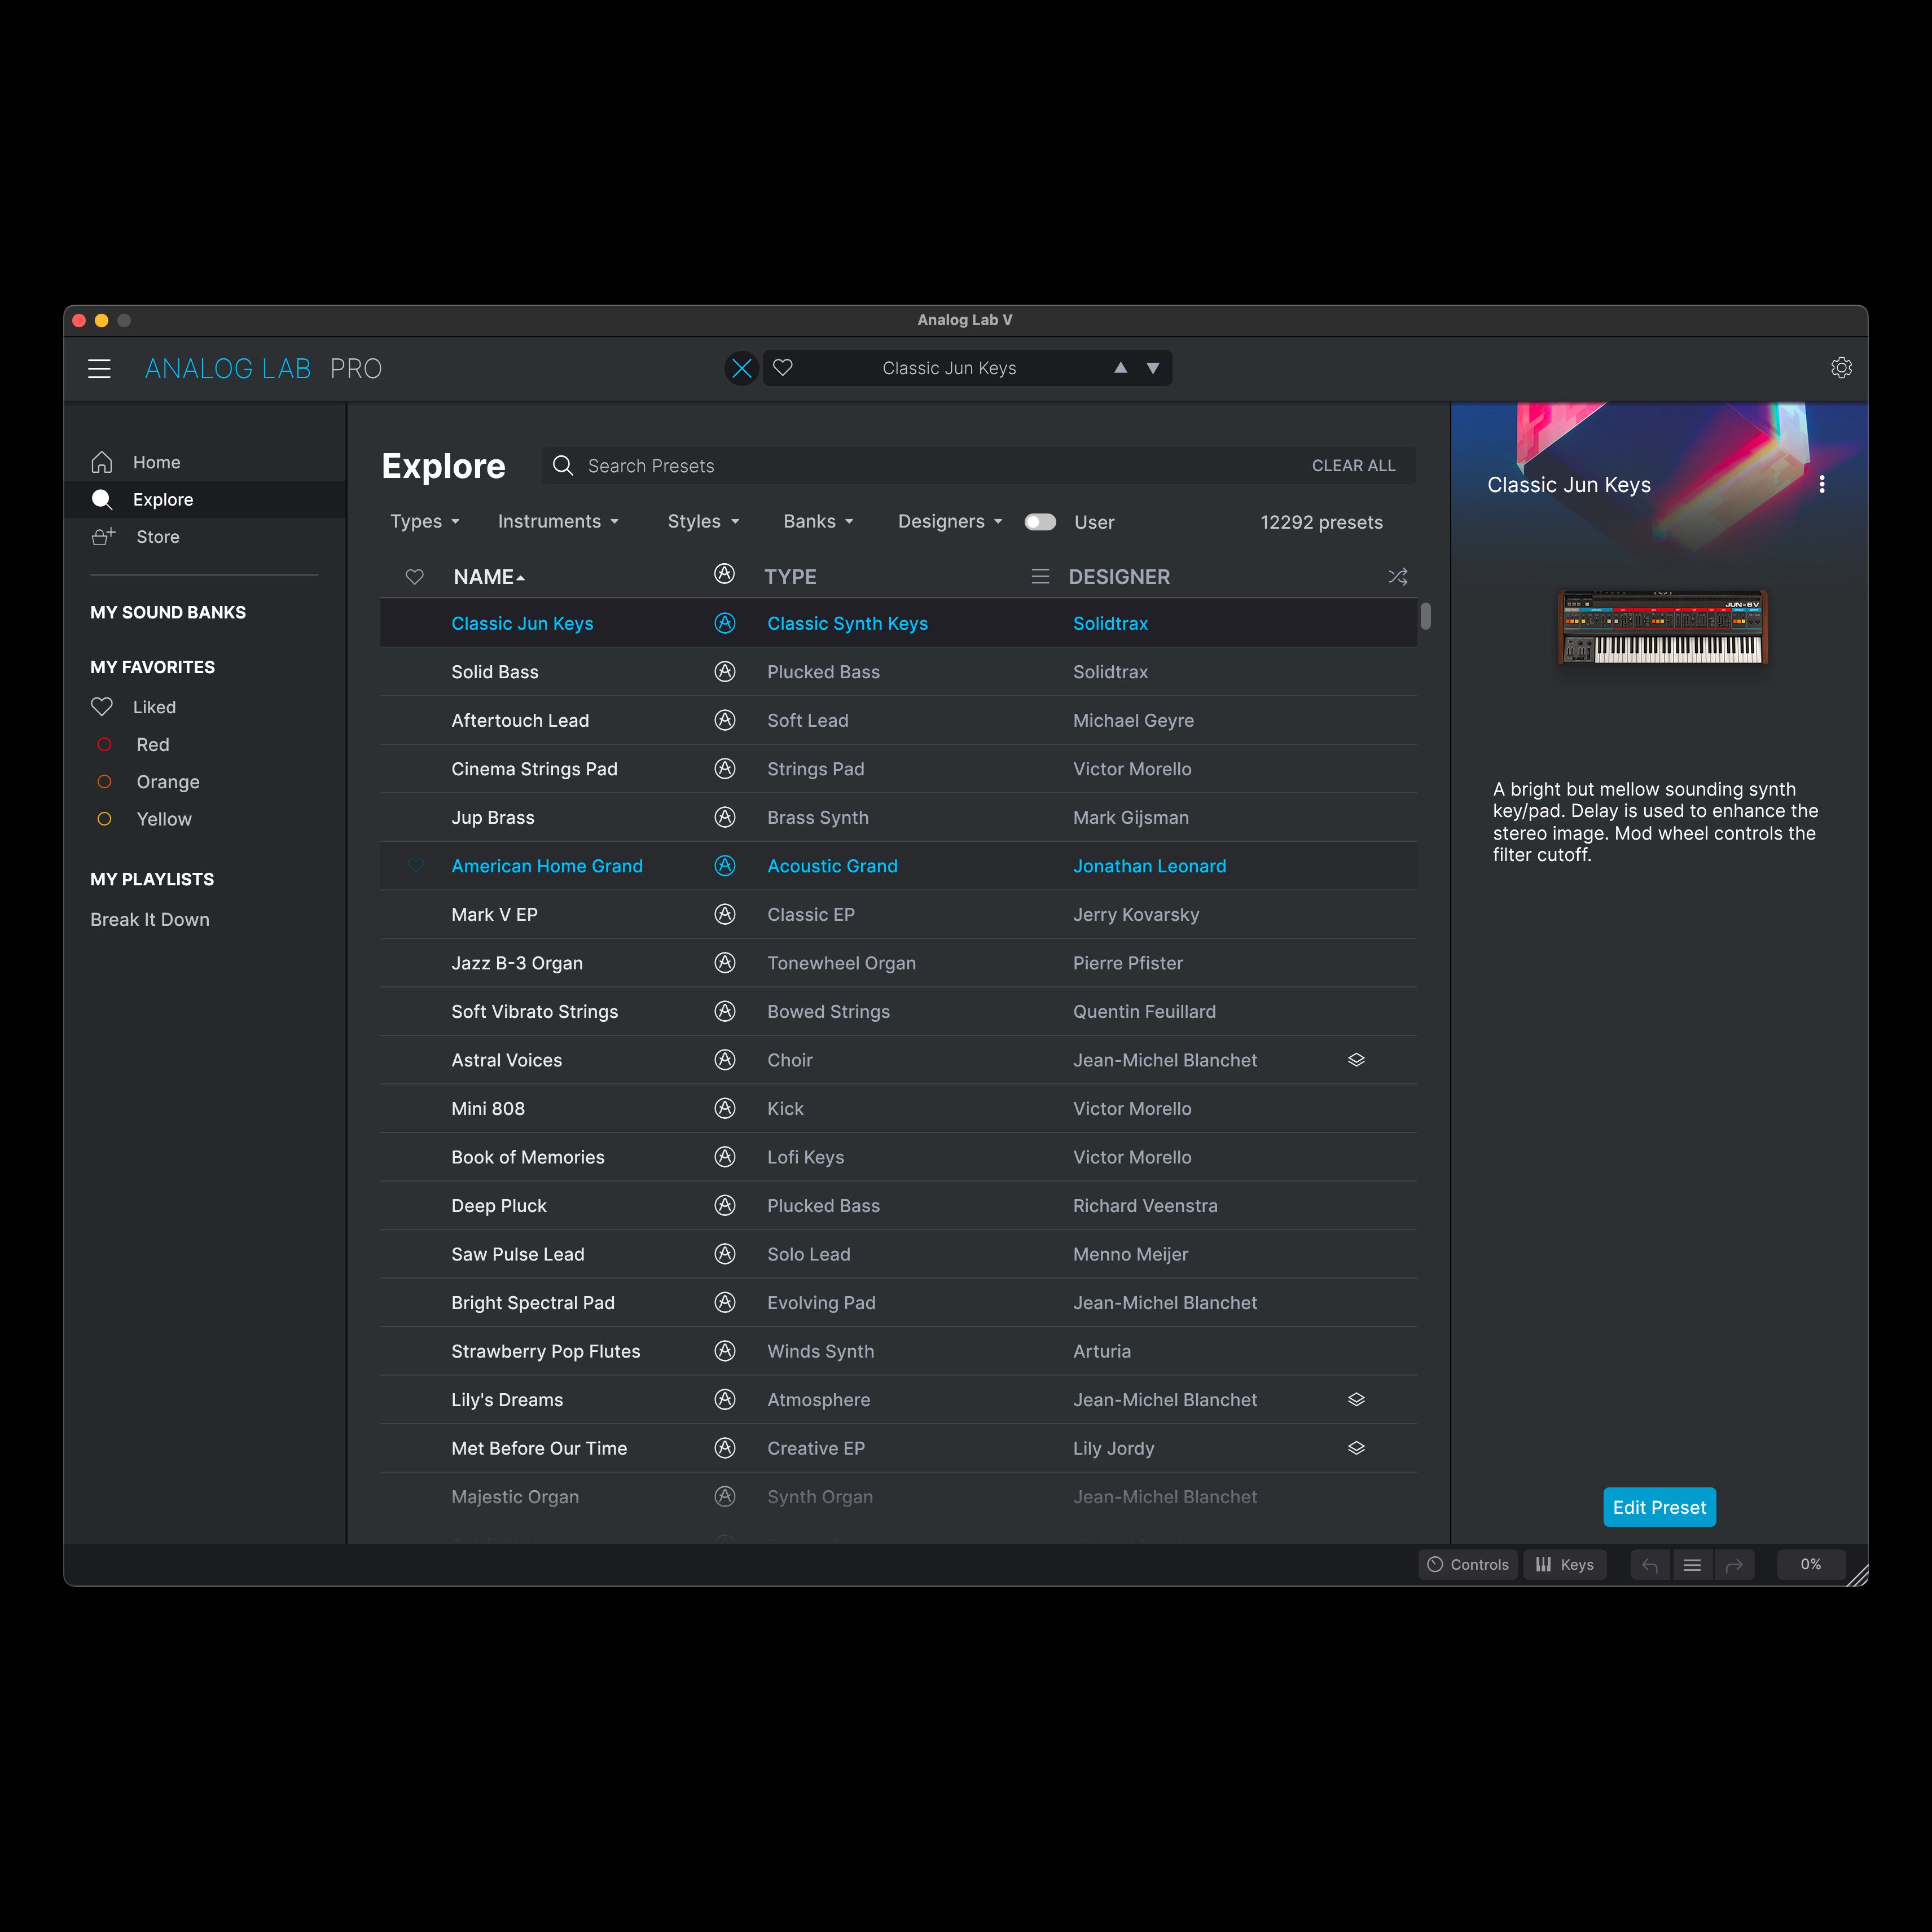The width and height of the screenshot is (1932, 1932).
Task: Open the Designers filter dropdown
Action: pyautogui.click(x=950, y=522)
